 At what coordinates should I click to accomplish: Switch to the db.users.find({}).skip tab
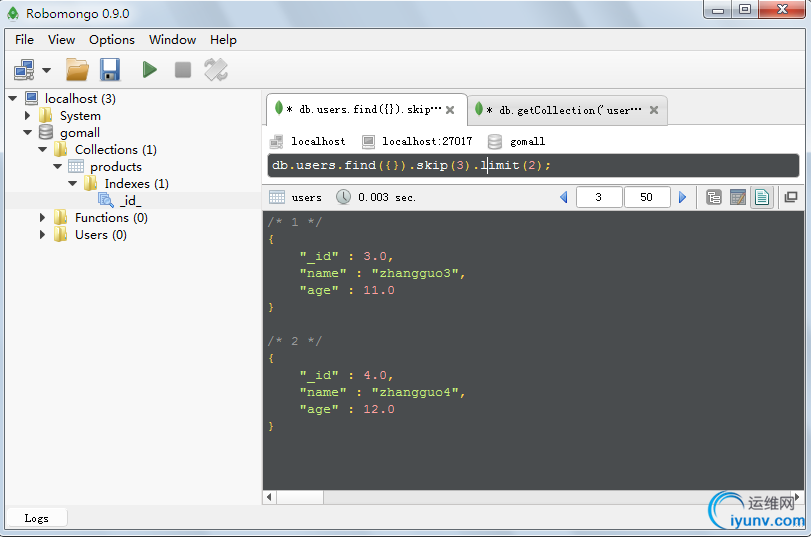point(367,110)
